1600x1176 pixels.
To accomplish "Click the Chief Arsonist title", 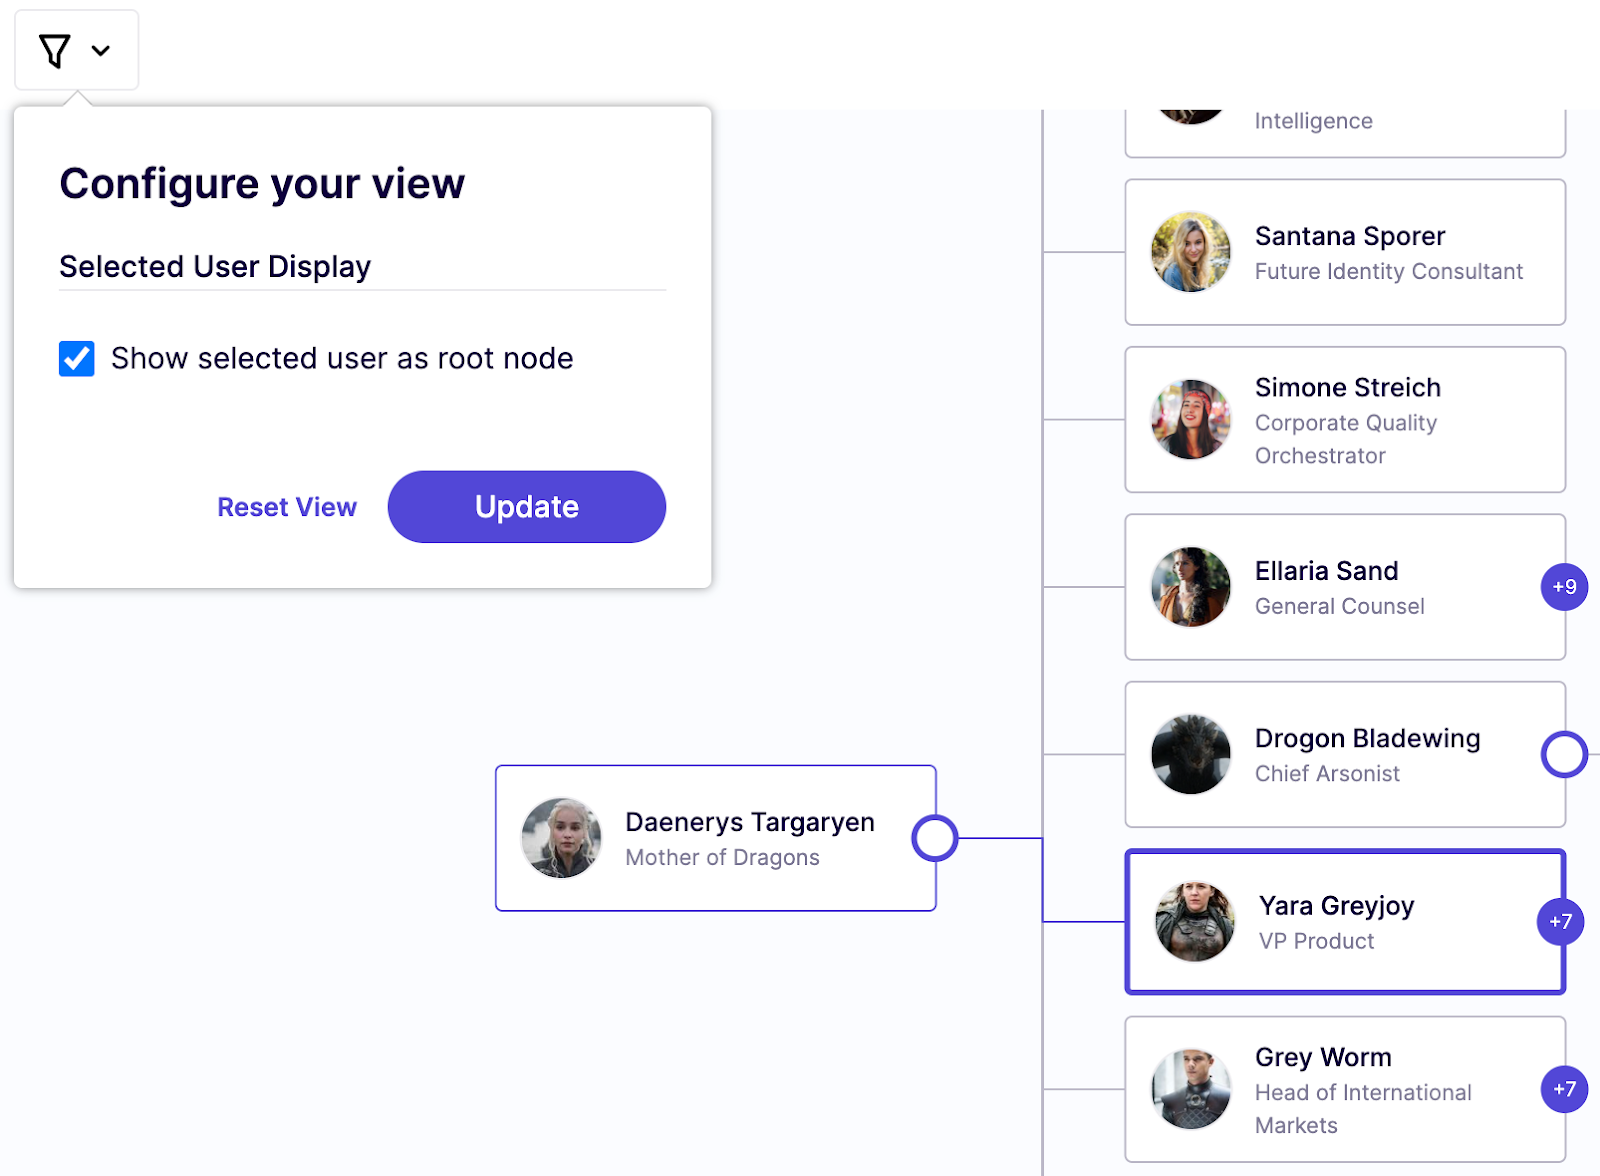I will (1327, 773).
